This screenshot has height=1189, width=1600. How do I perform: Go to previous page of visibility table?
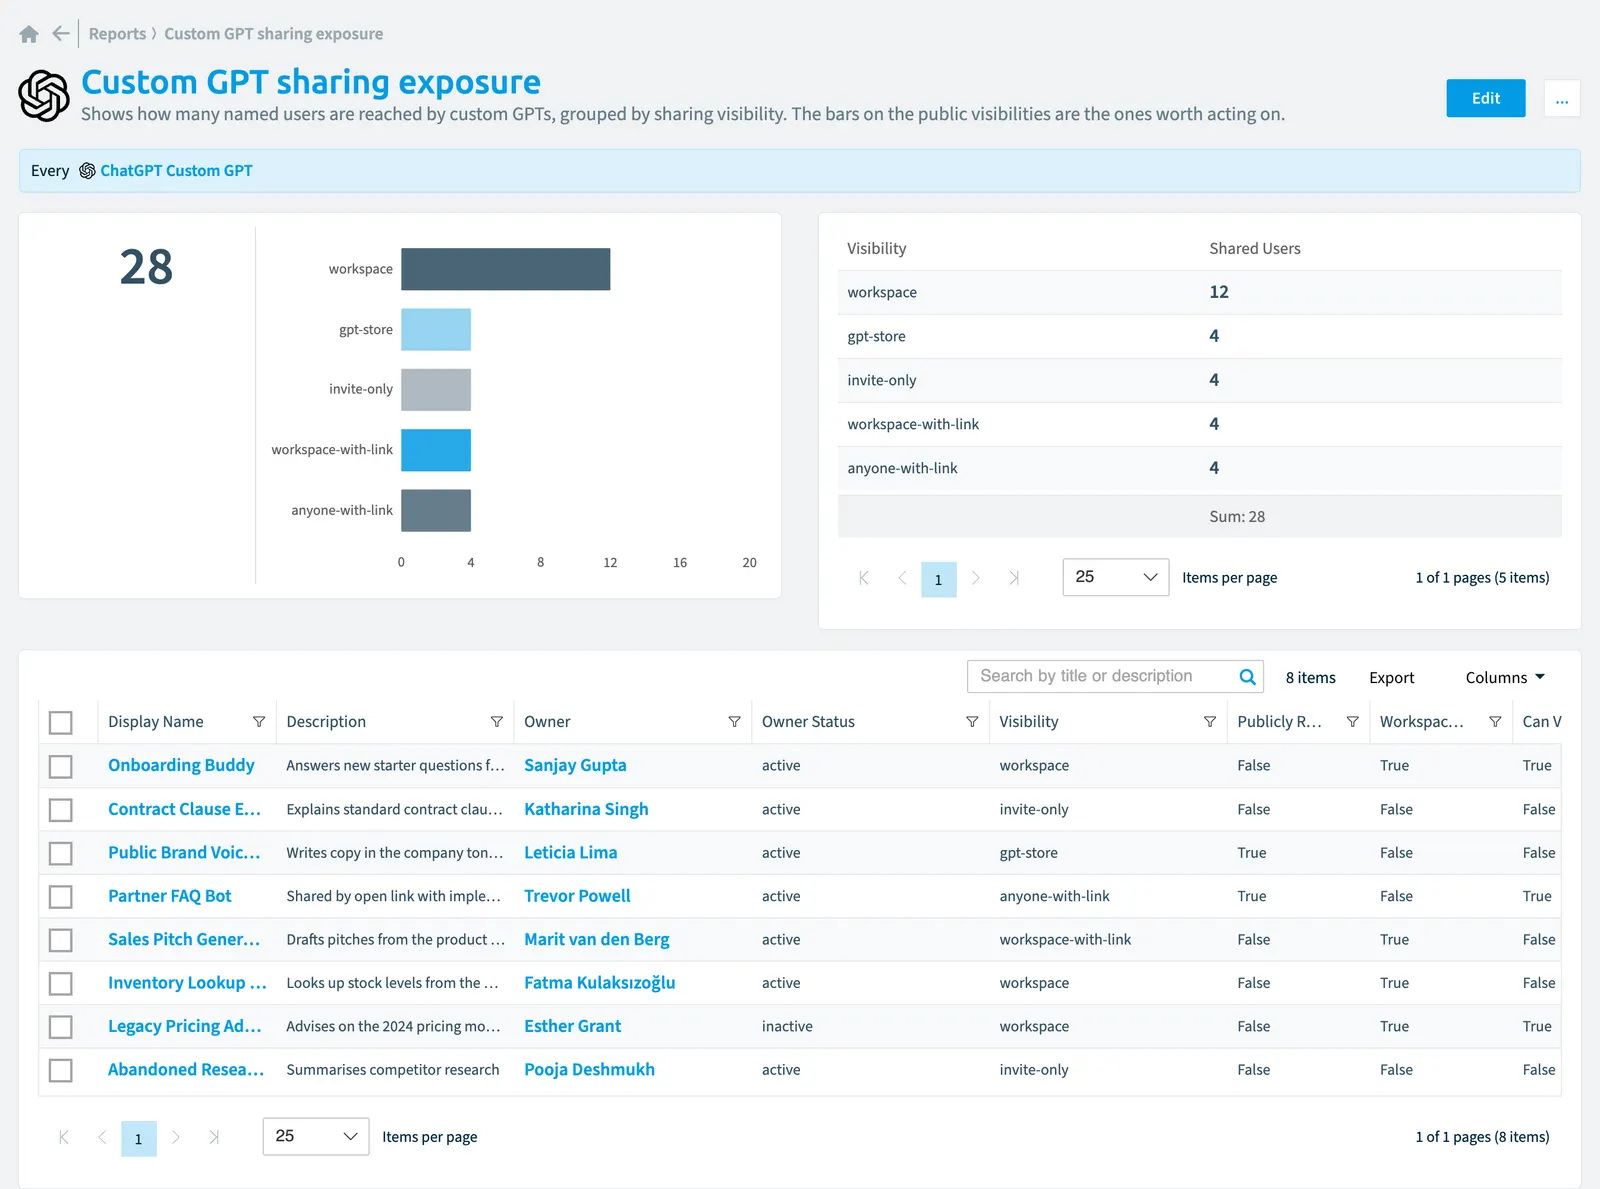point(902,578)
